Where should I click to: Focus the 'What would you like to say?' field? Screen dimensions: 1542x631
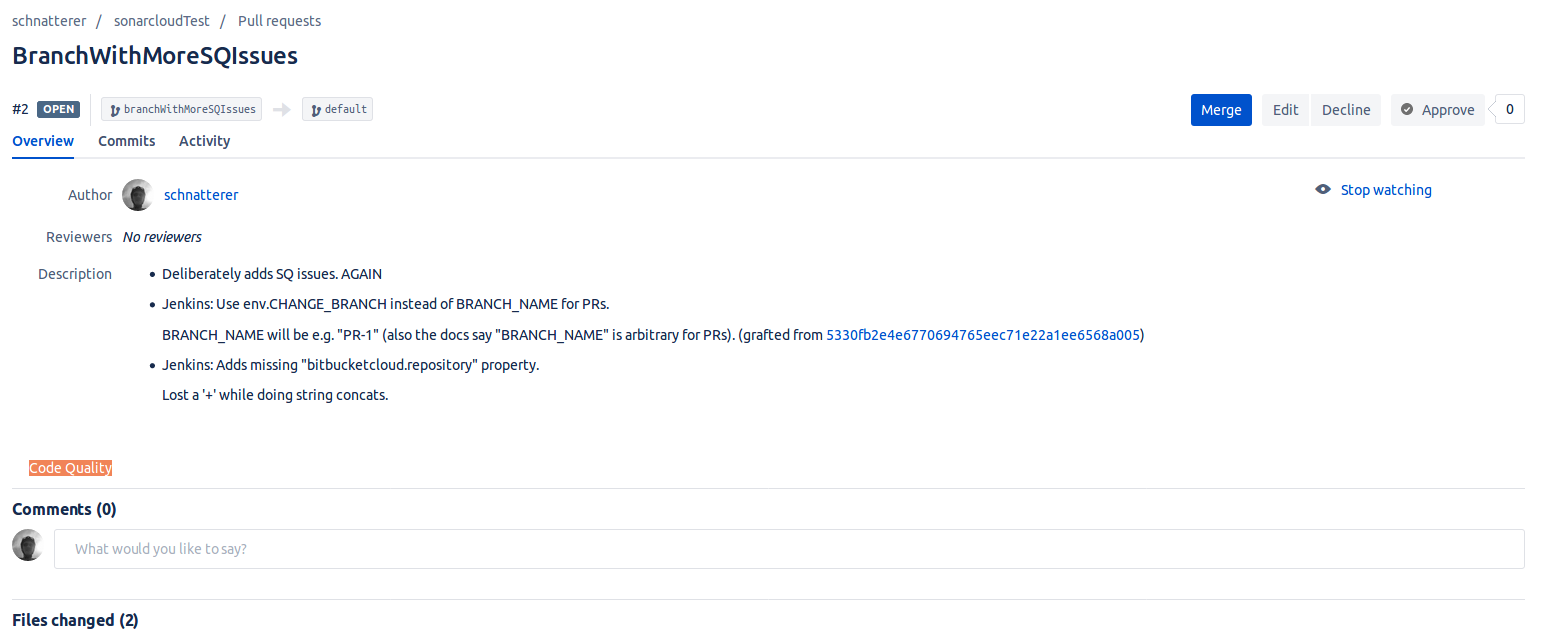788,549
